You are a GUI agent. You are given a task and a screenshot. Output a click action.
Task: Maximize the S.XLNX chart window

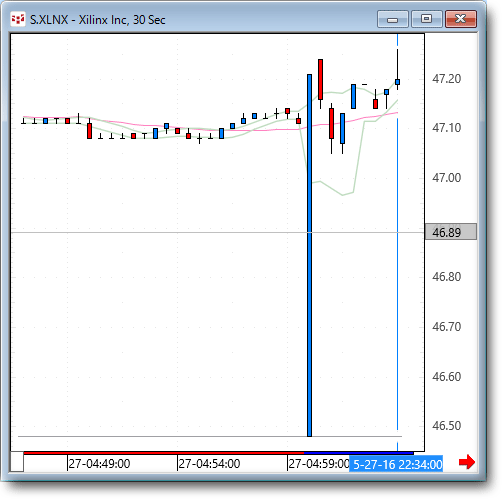click(427, 19)
